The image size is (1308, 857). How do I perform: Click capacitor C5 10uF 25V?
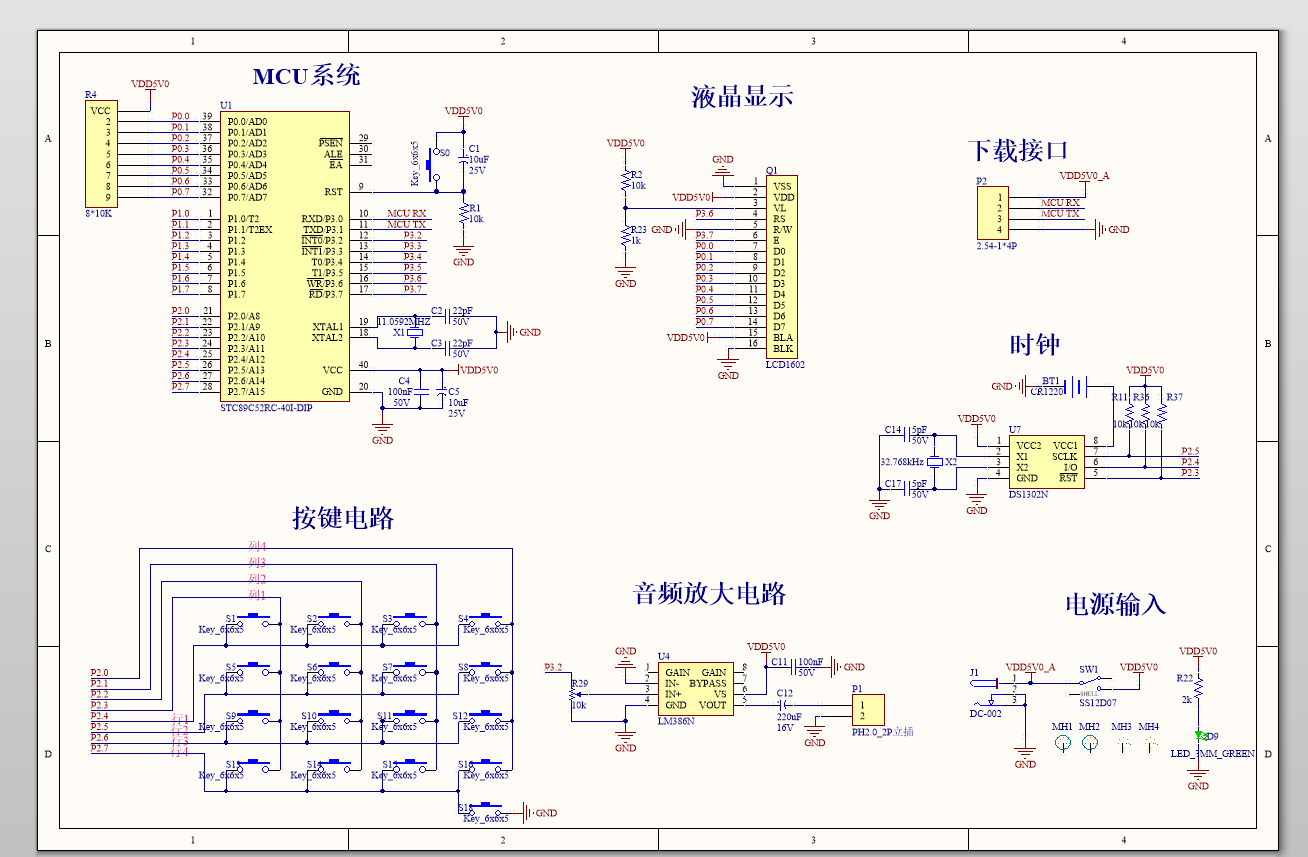[441, 391]
